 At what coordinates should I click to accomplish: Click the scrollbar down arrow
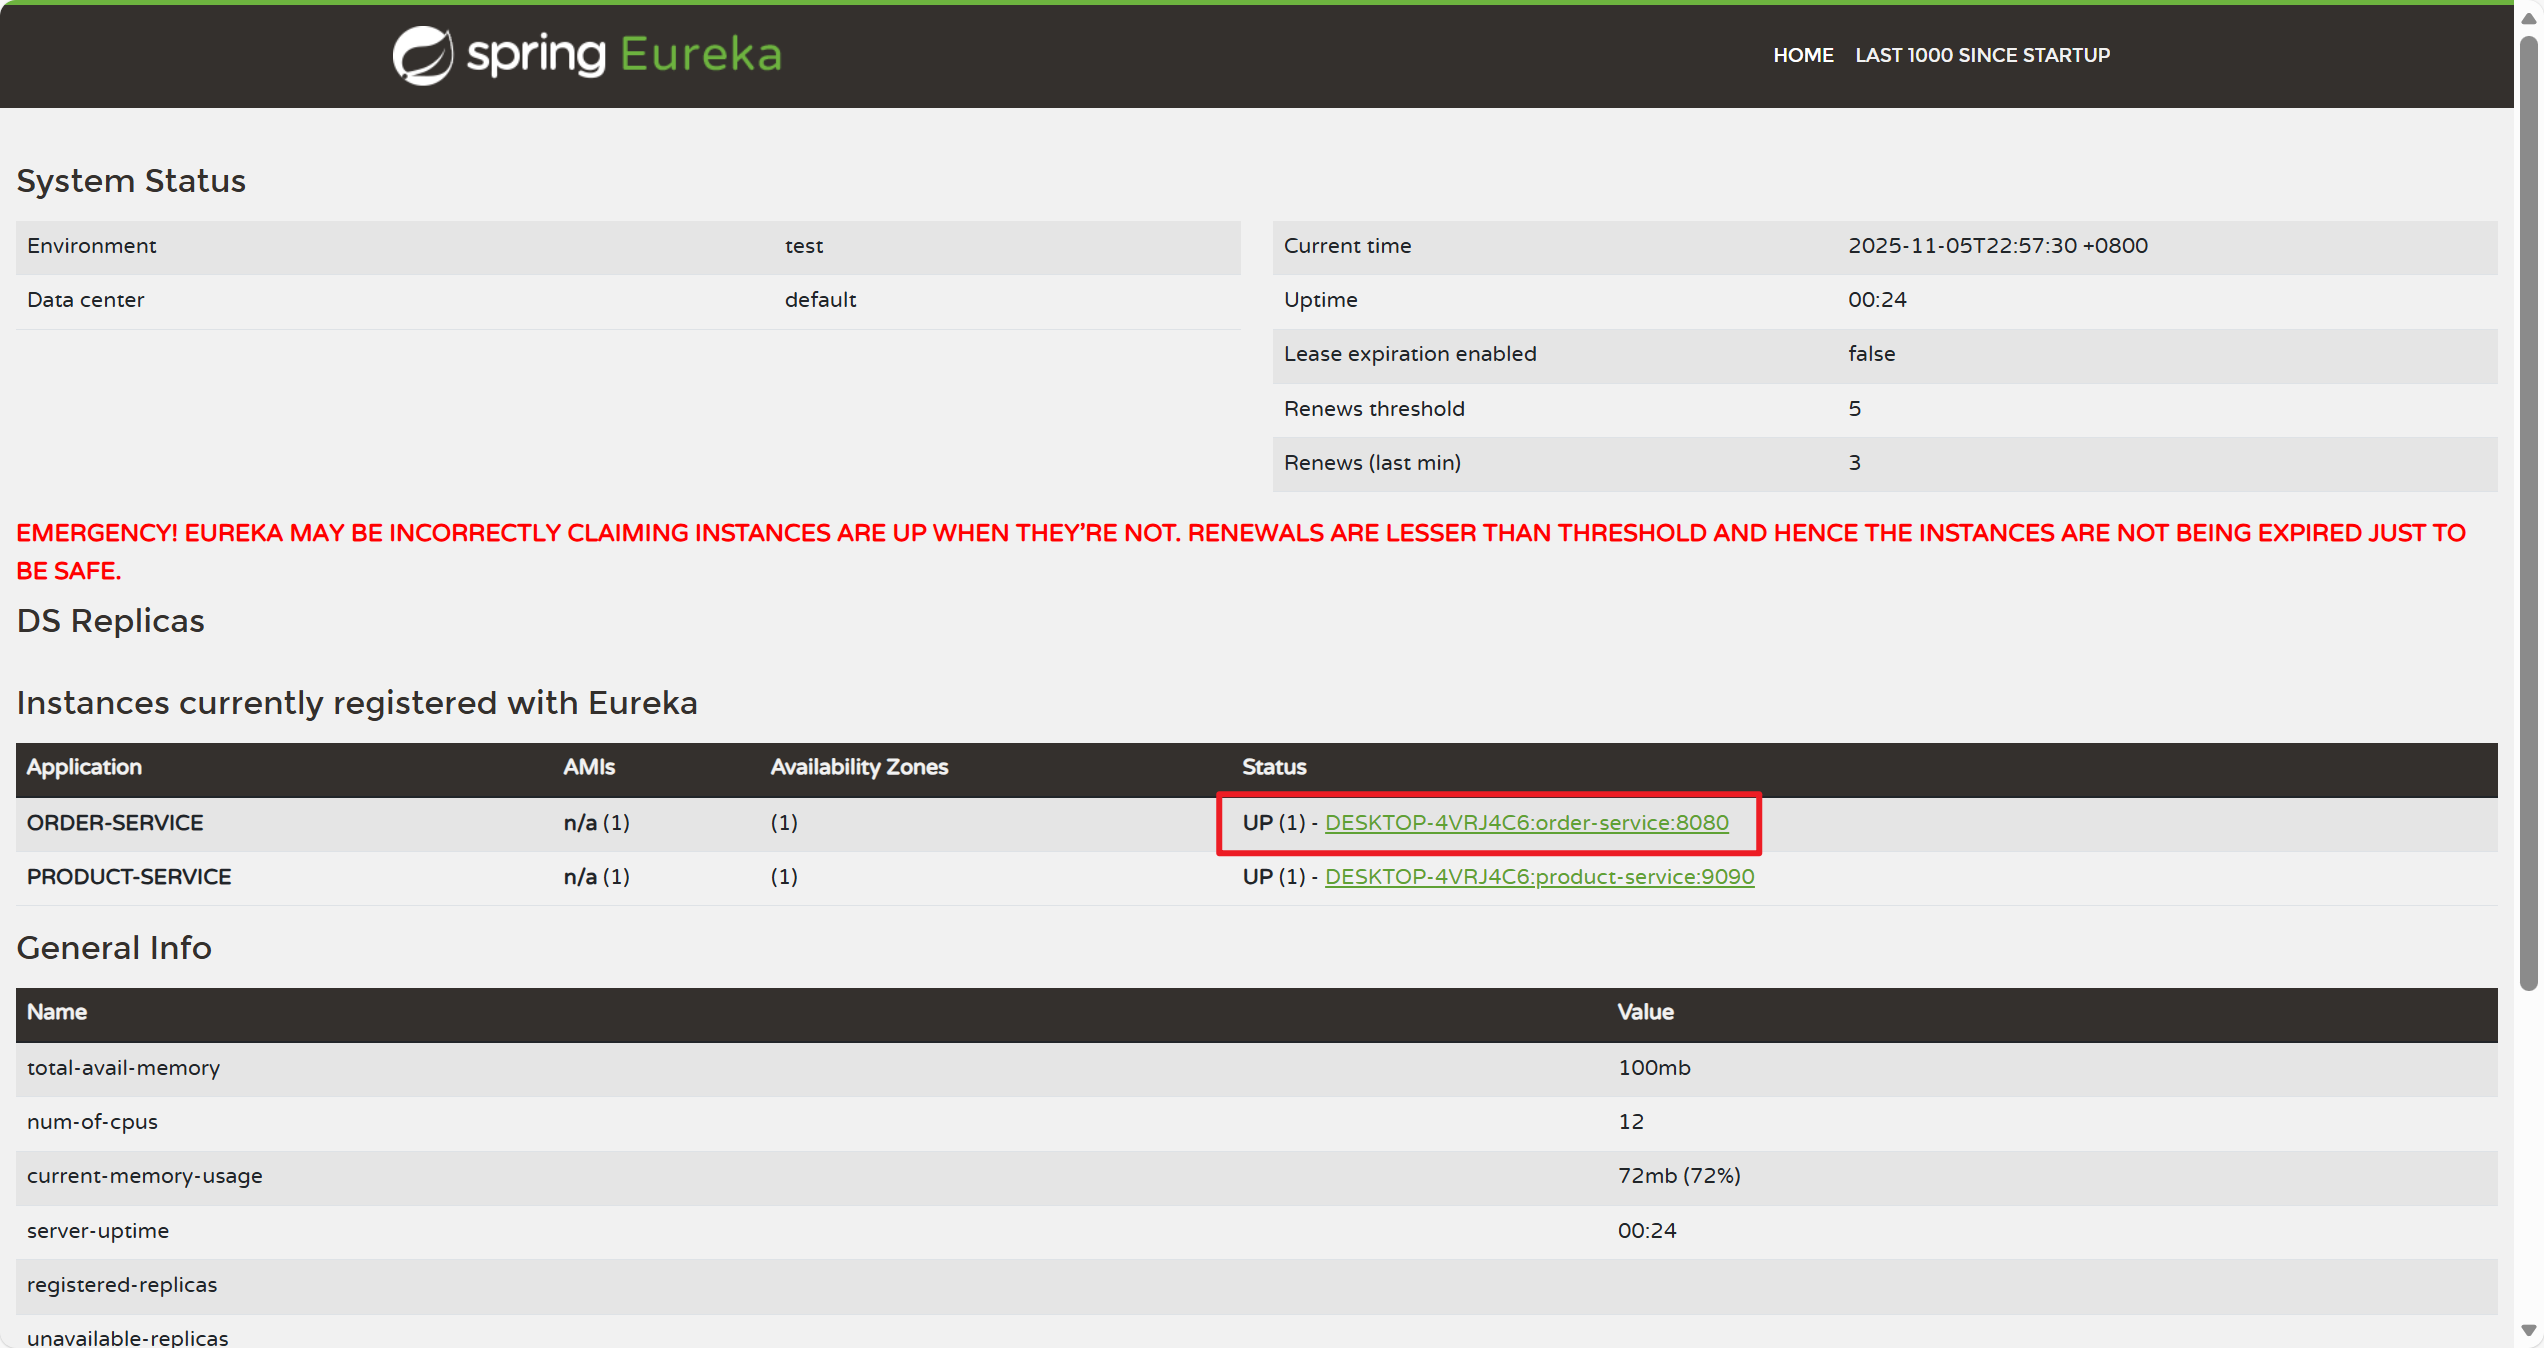(x=2529, y=1330)
